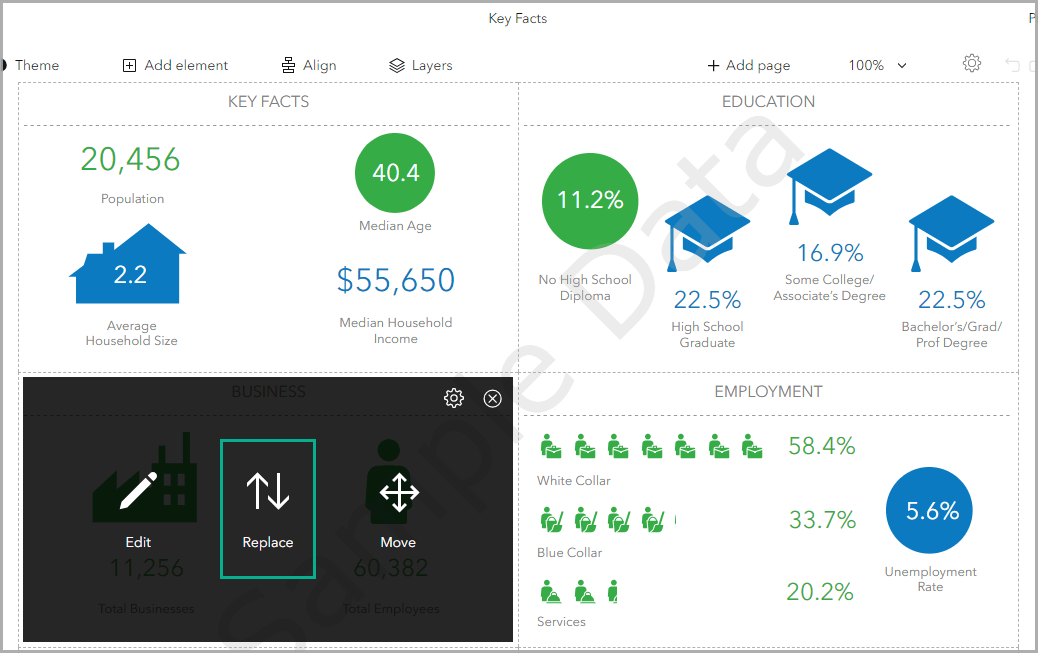Select the No High School Diploma label
The width and height of the screenshot is (1038, 653).
pyautogui.click(x=585, y=287)
